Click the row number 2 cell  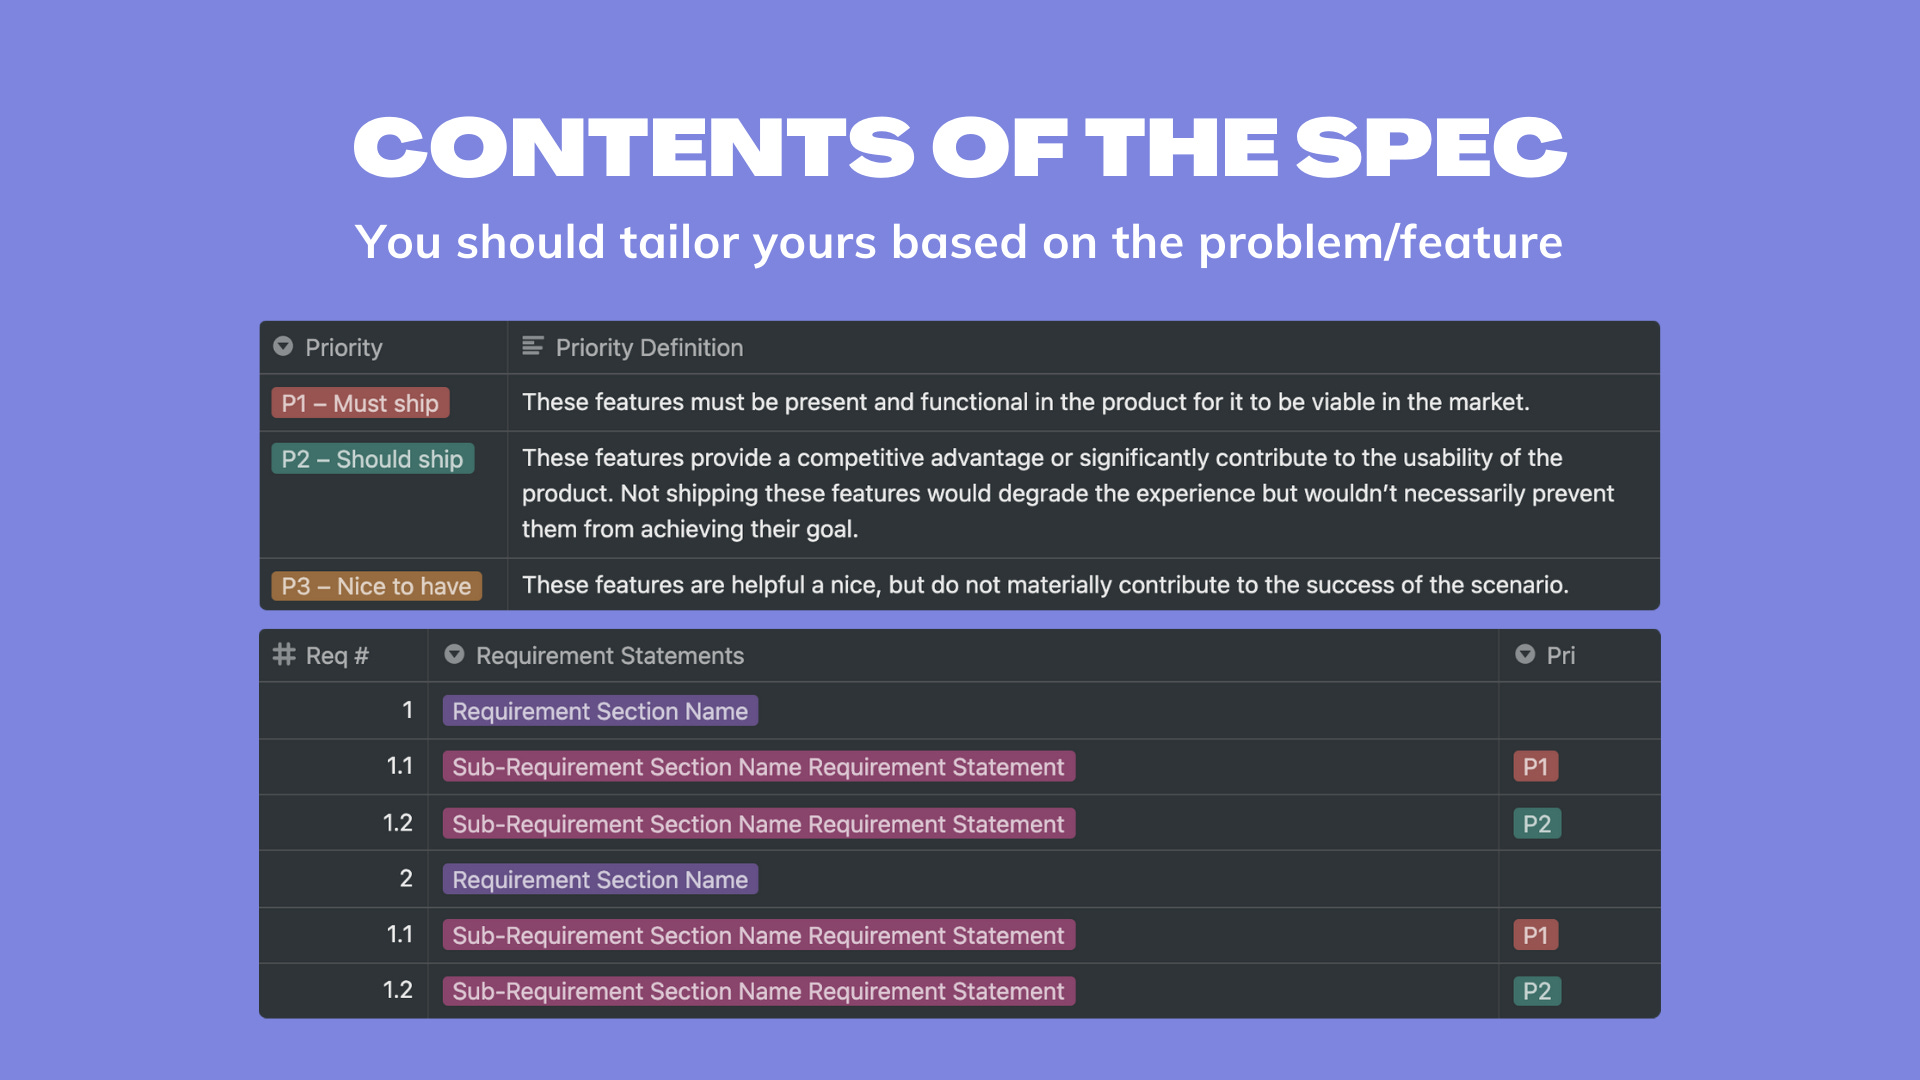point(406,879)
